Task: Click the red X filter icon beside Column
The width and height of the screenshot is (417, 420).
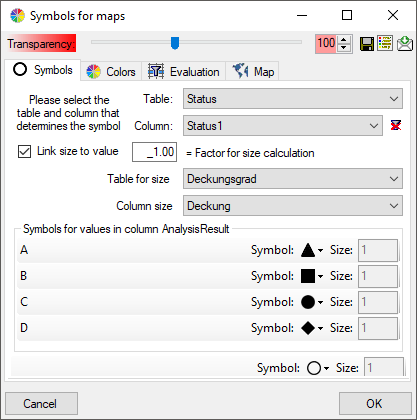Action: pyautogui.click(x=396, y=126)
